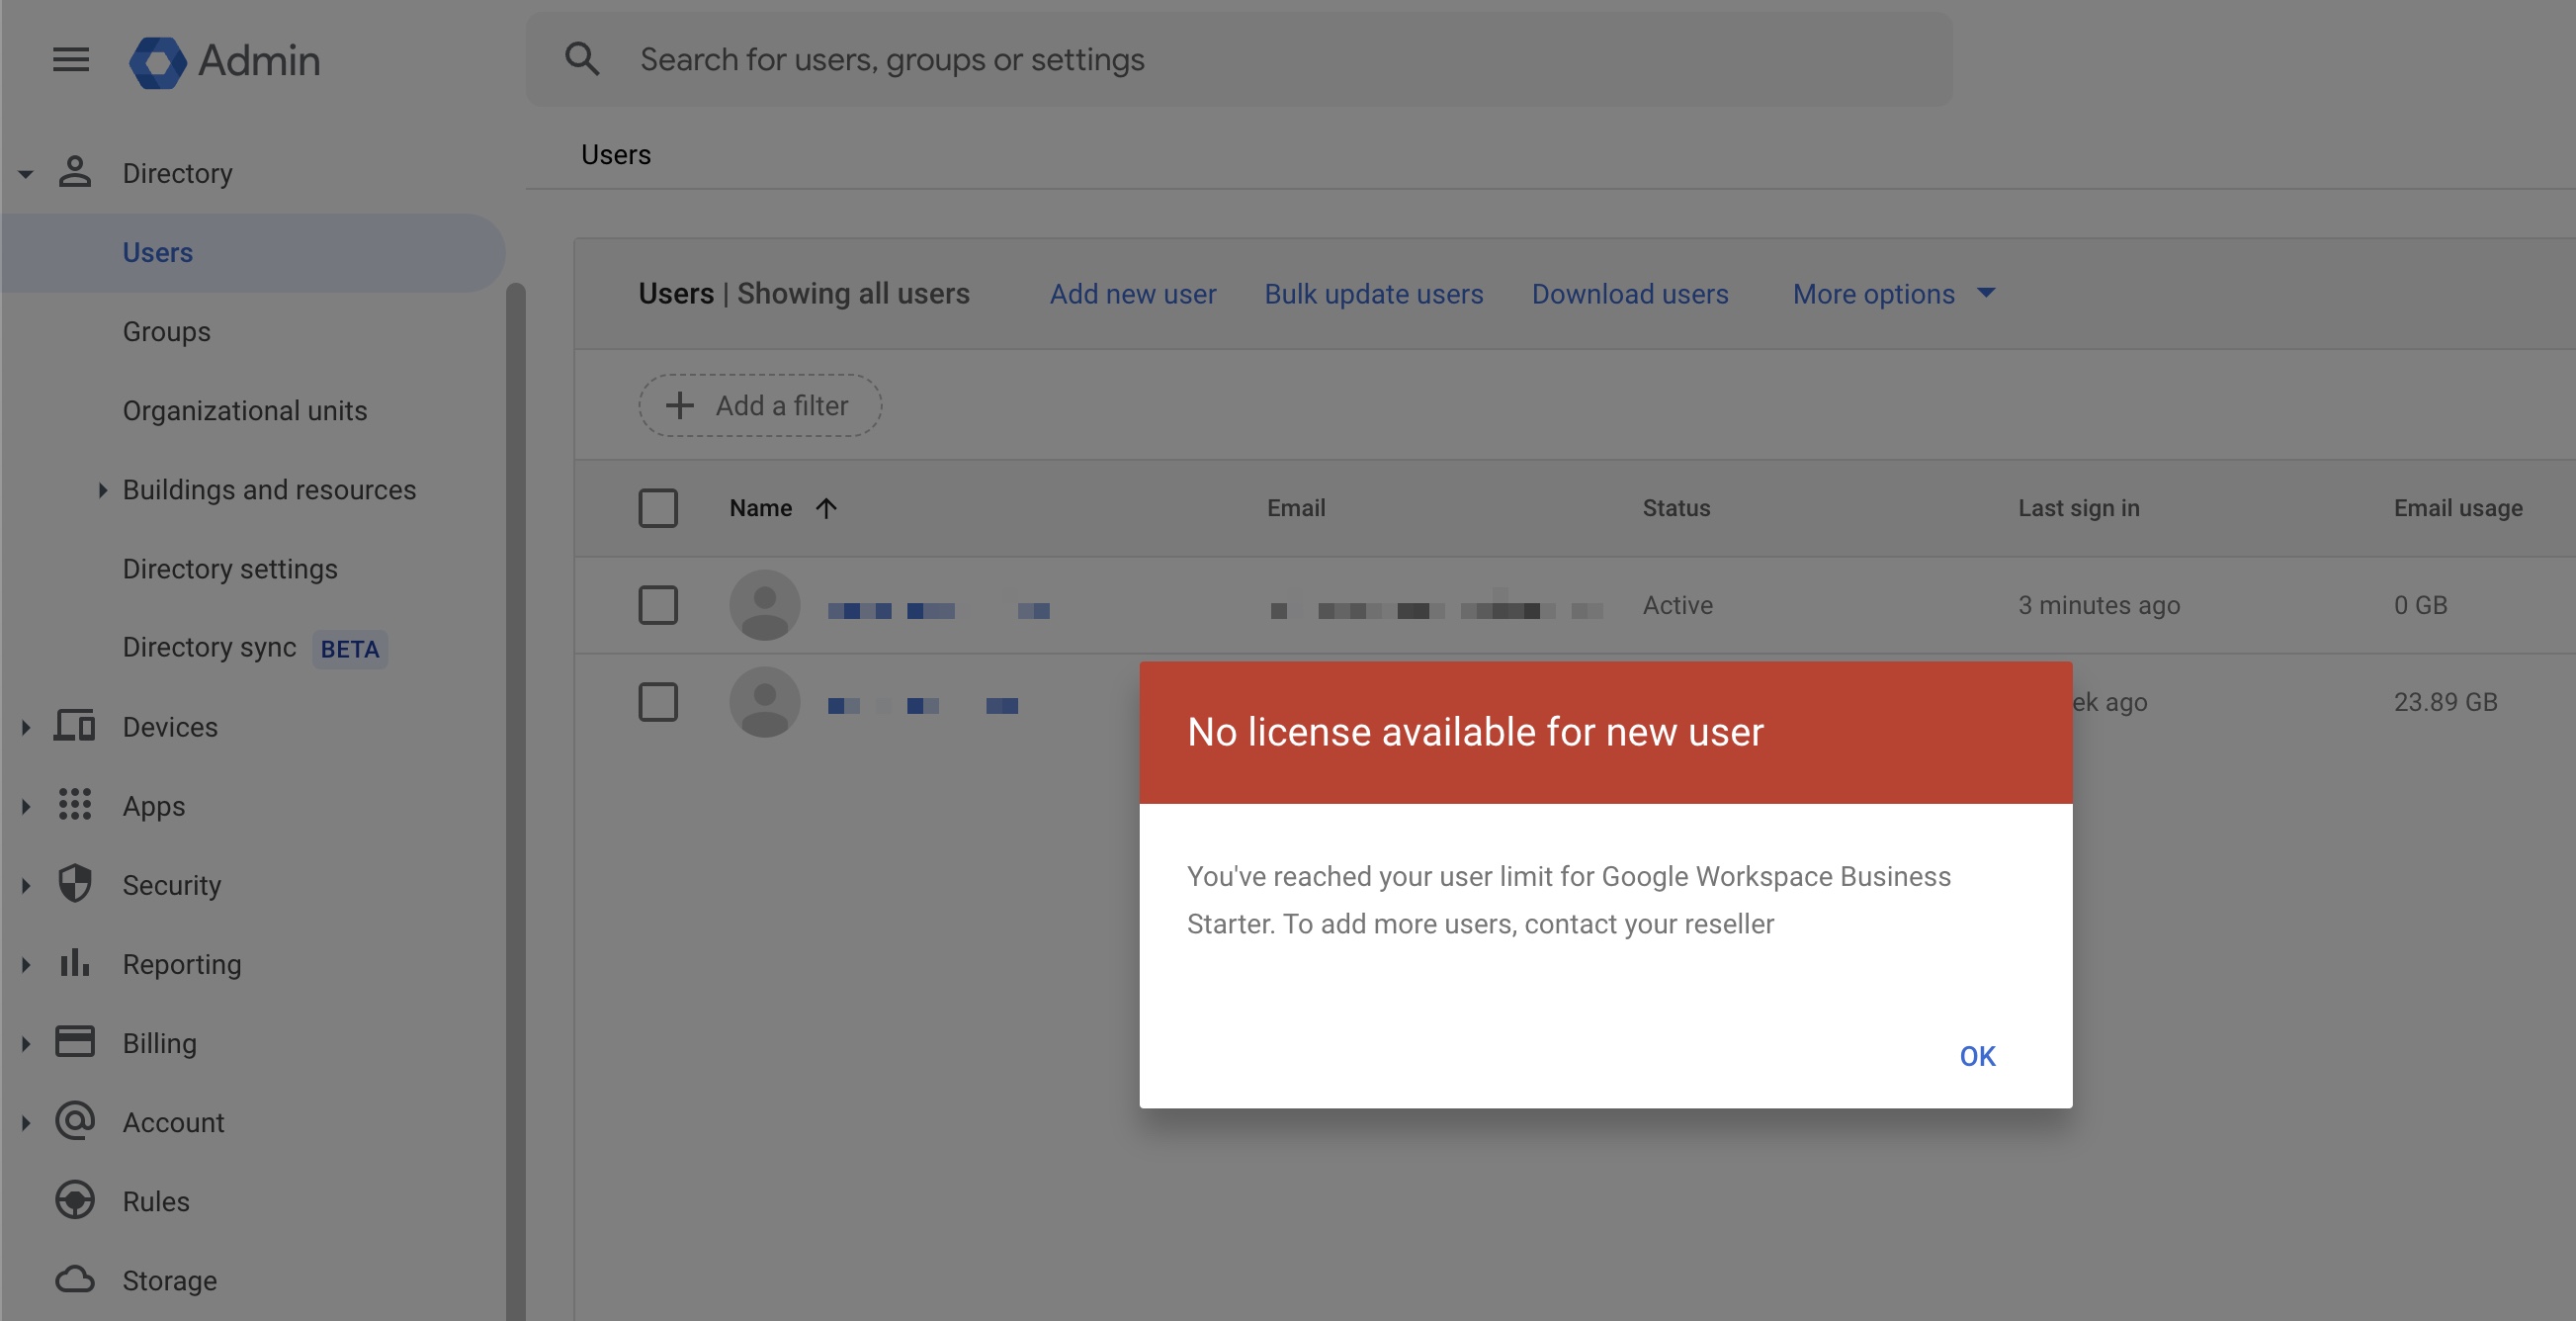The image size is (2576, 1321).
Task: Click the Storage cloud icon
Action: point(75,1279)
